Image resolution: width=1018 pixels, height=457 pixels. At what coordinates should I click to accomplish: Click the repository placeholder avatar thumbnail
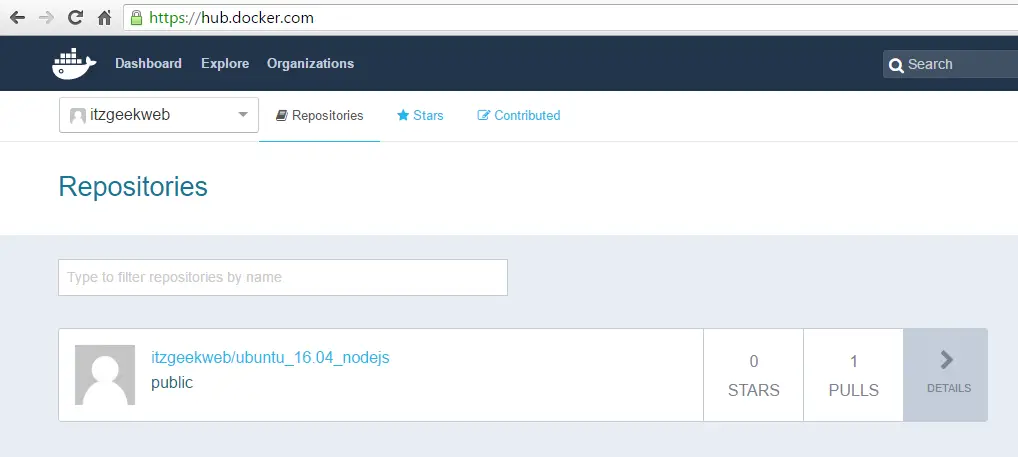click(105, 375)
